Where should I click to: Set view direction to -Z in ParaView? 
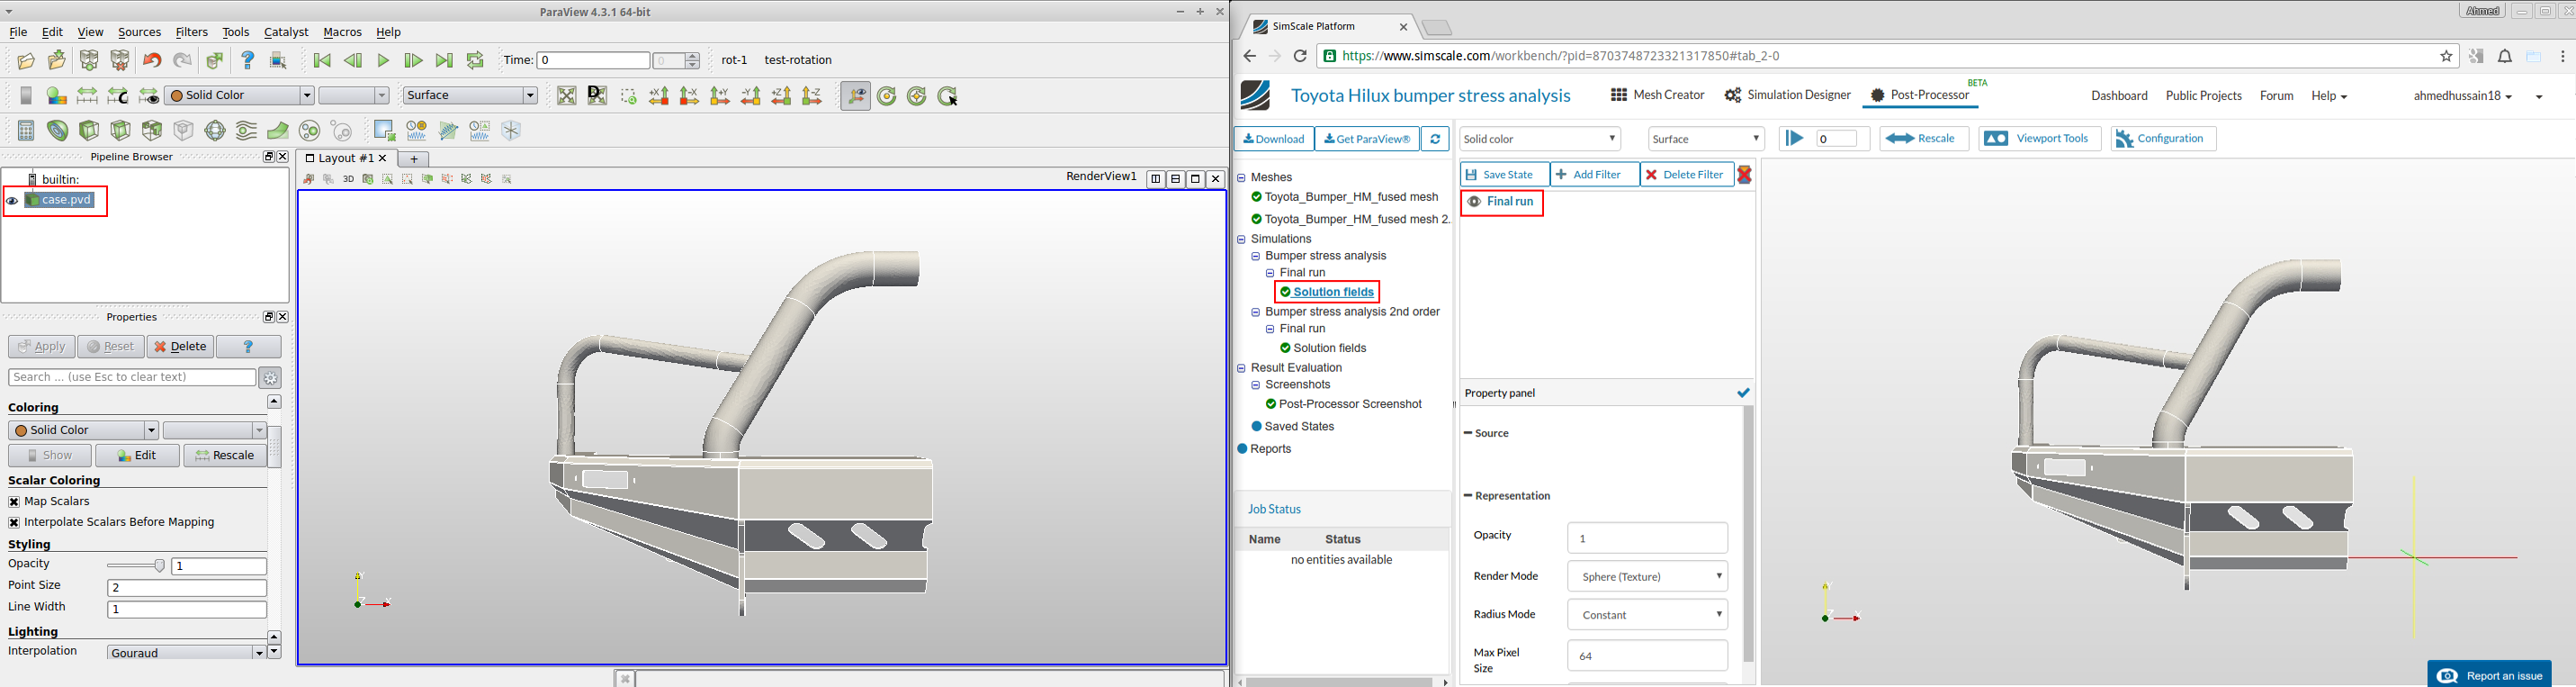point(812,96)
